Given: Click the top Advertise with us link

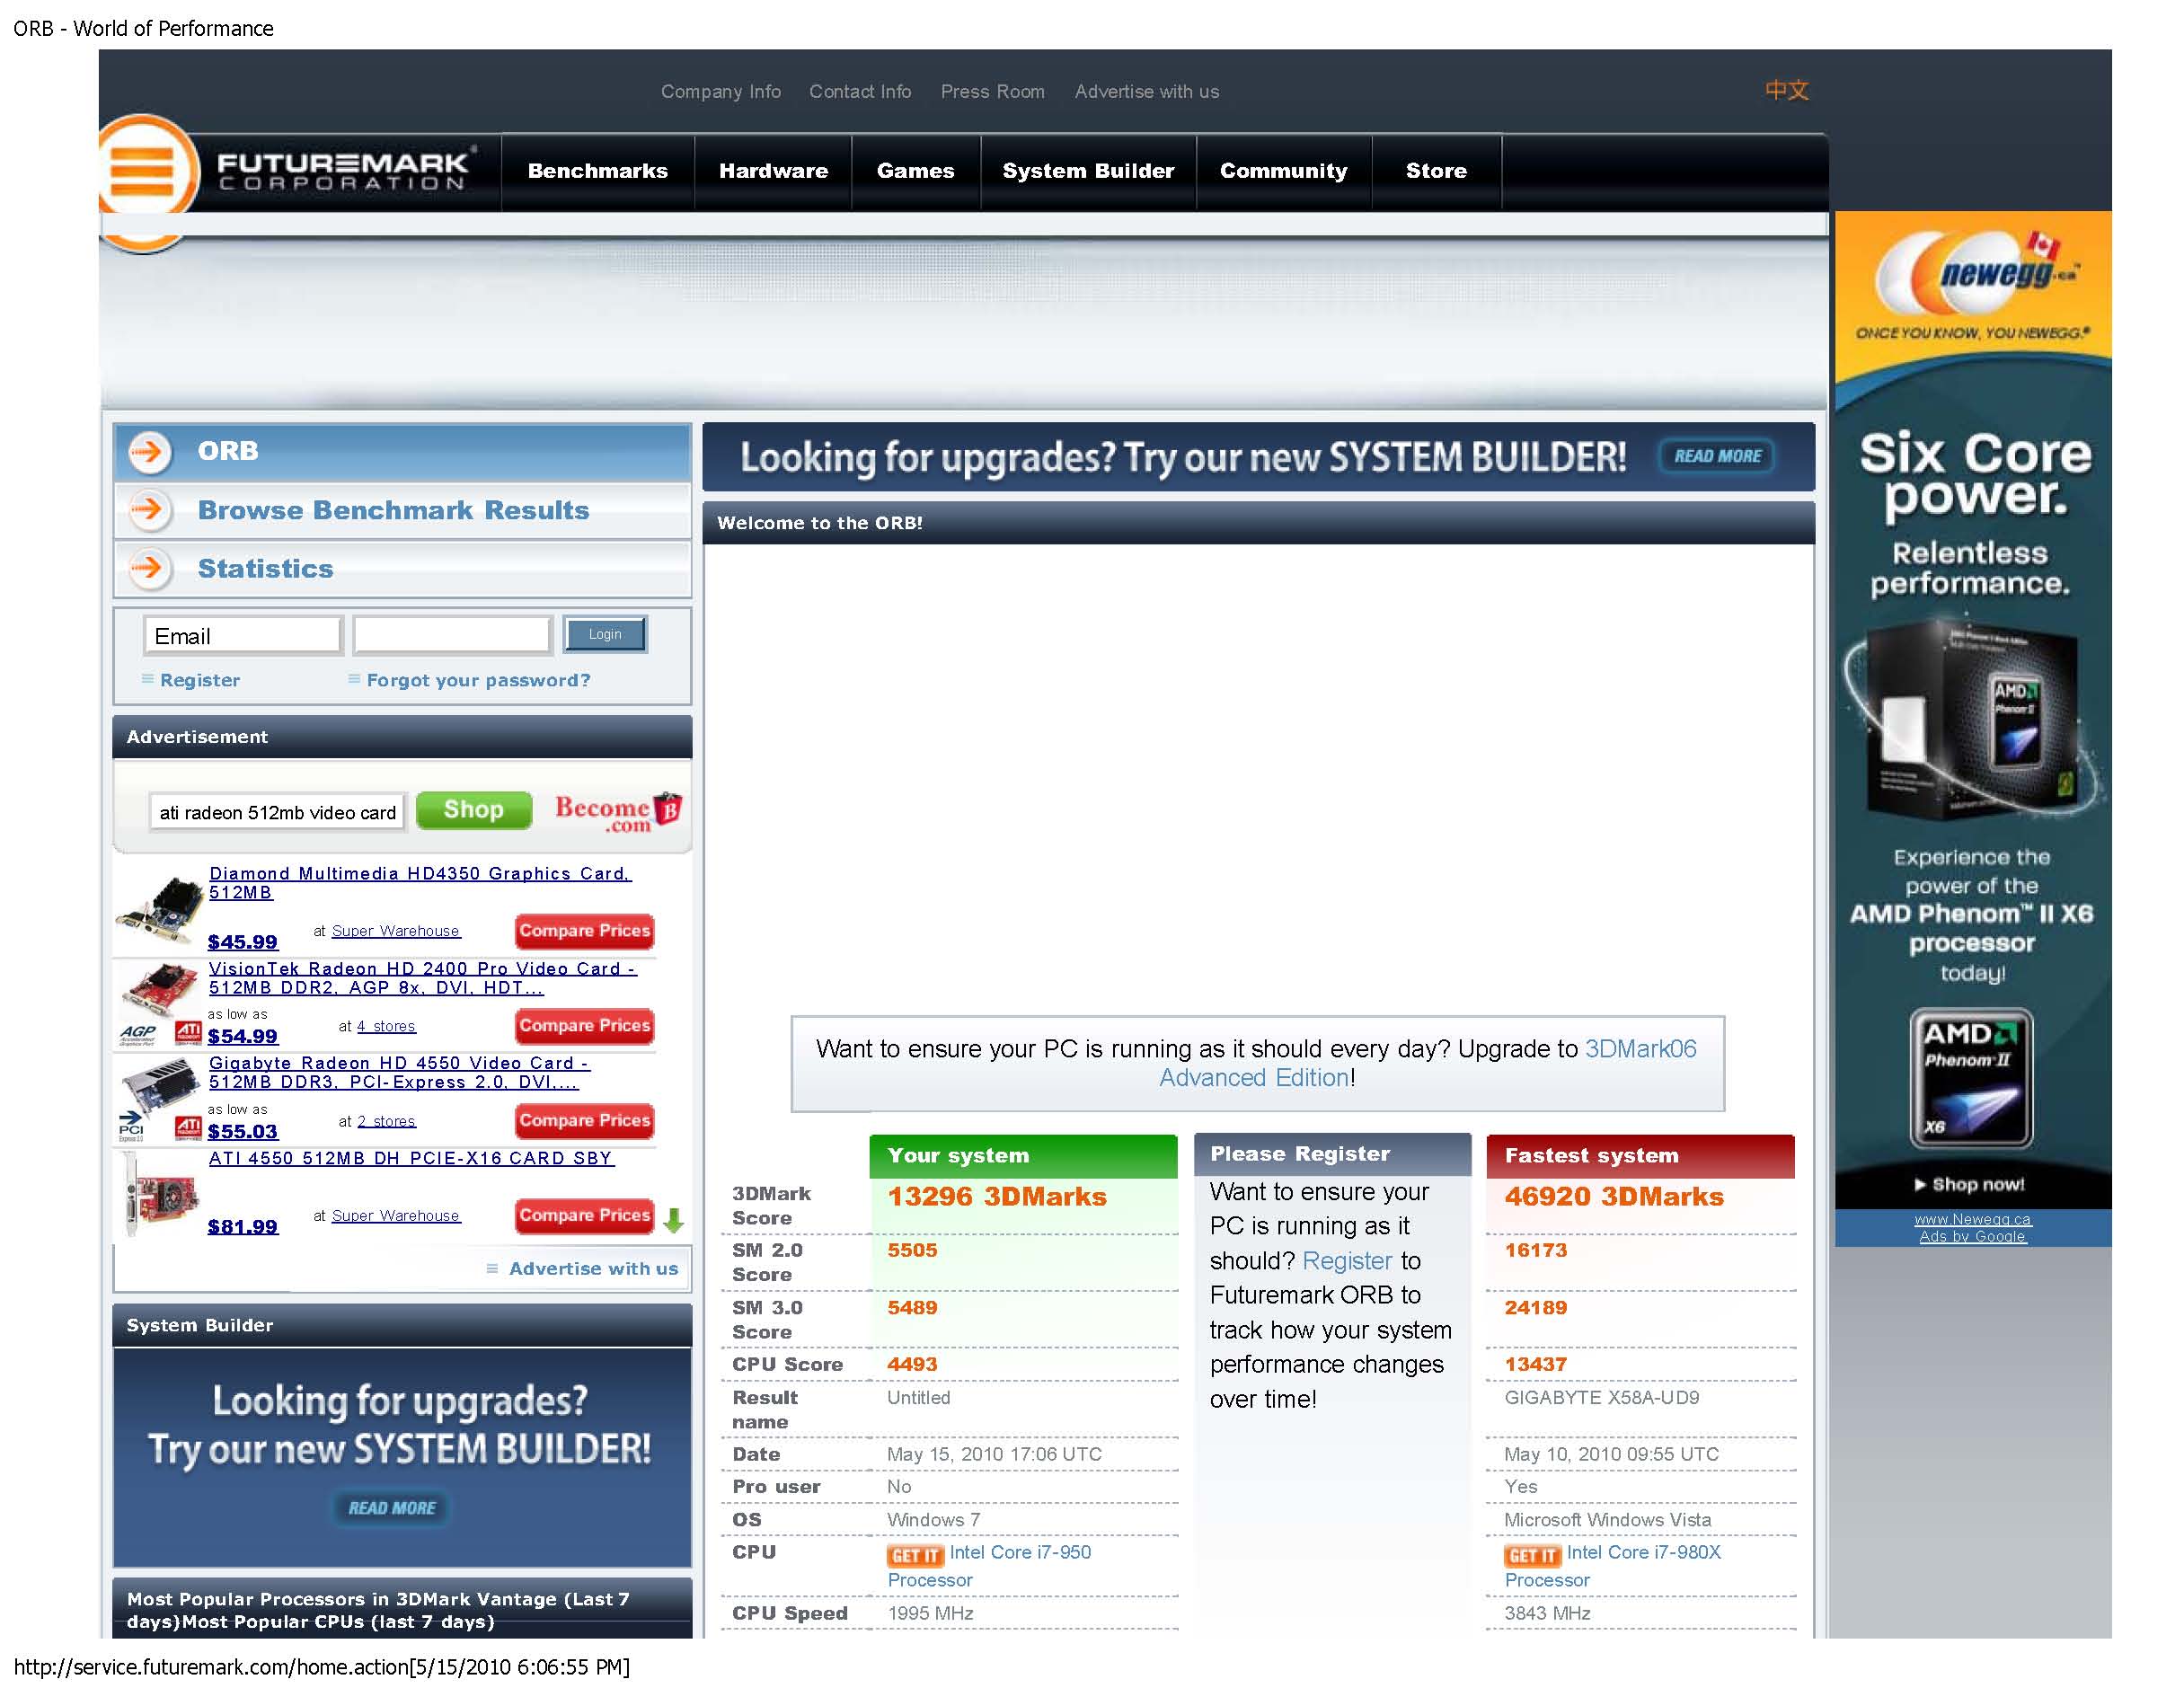Looking at the screenshot, I should pyautogui.click(x=1147, y=91).
